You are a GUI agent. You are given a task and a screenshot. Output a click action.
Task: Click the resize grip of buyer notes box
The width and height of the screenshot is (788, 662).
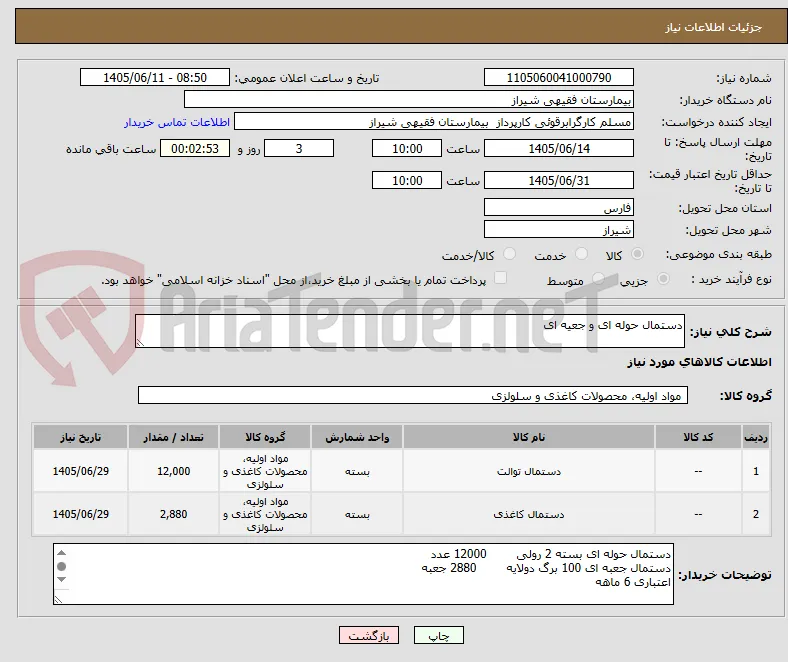point(58,600)
